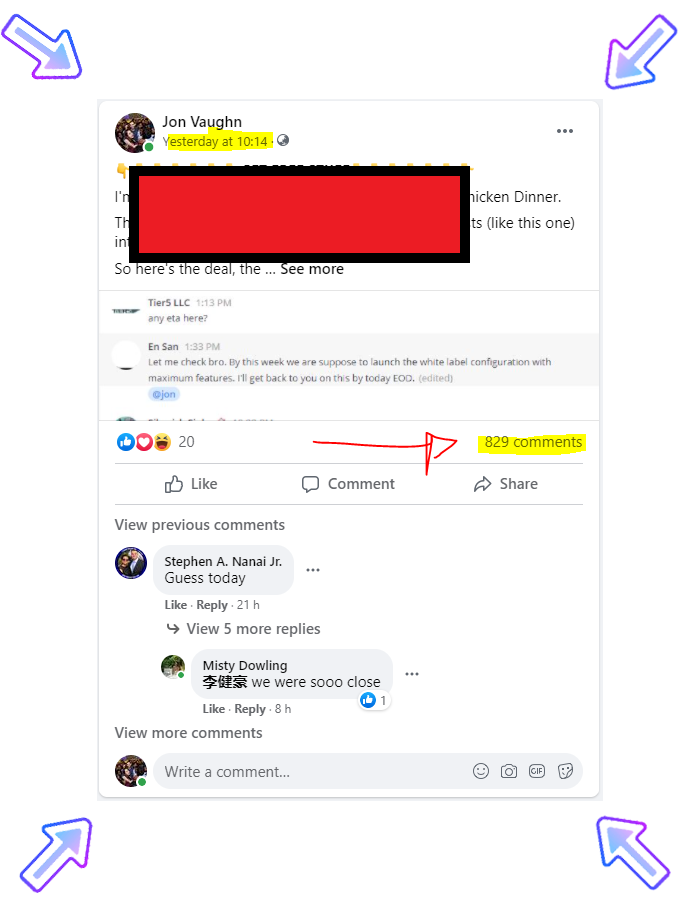Expand View 5 more replies
The image size is (700, 900).
click(253, 629)
